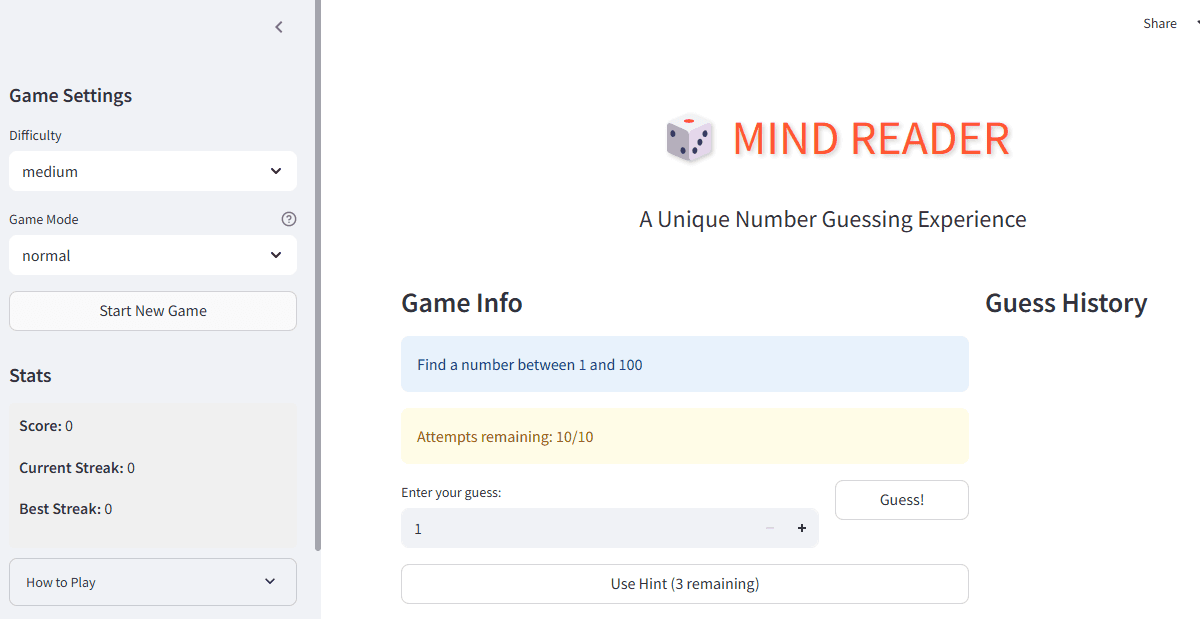Use a hint with three remaining
Viewport: 1200px width, 619px height.
click(x=684, y=583)
